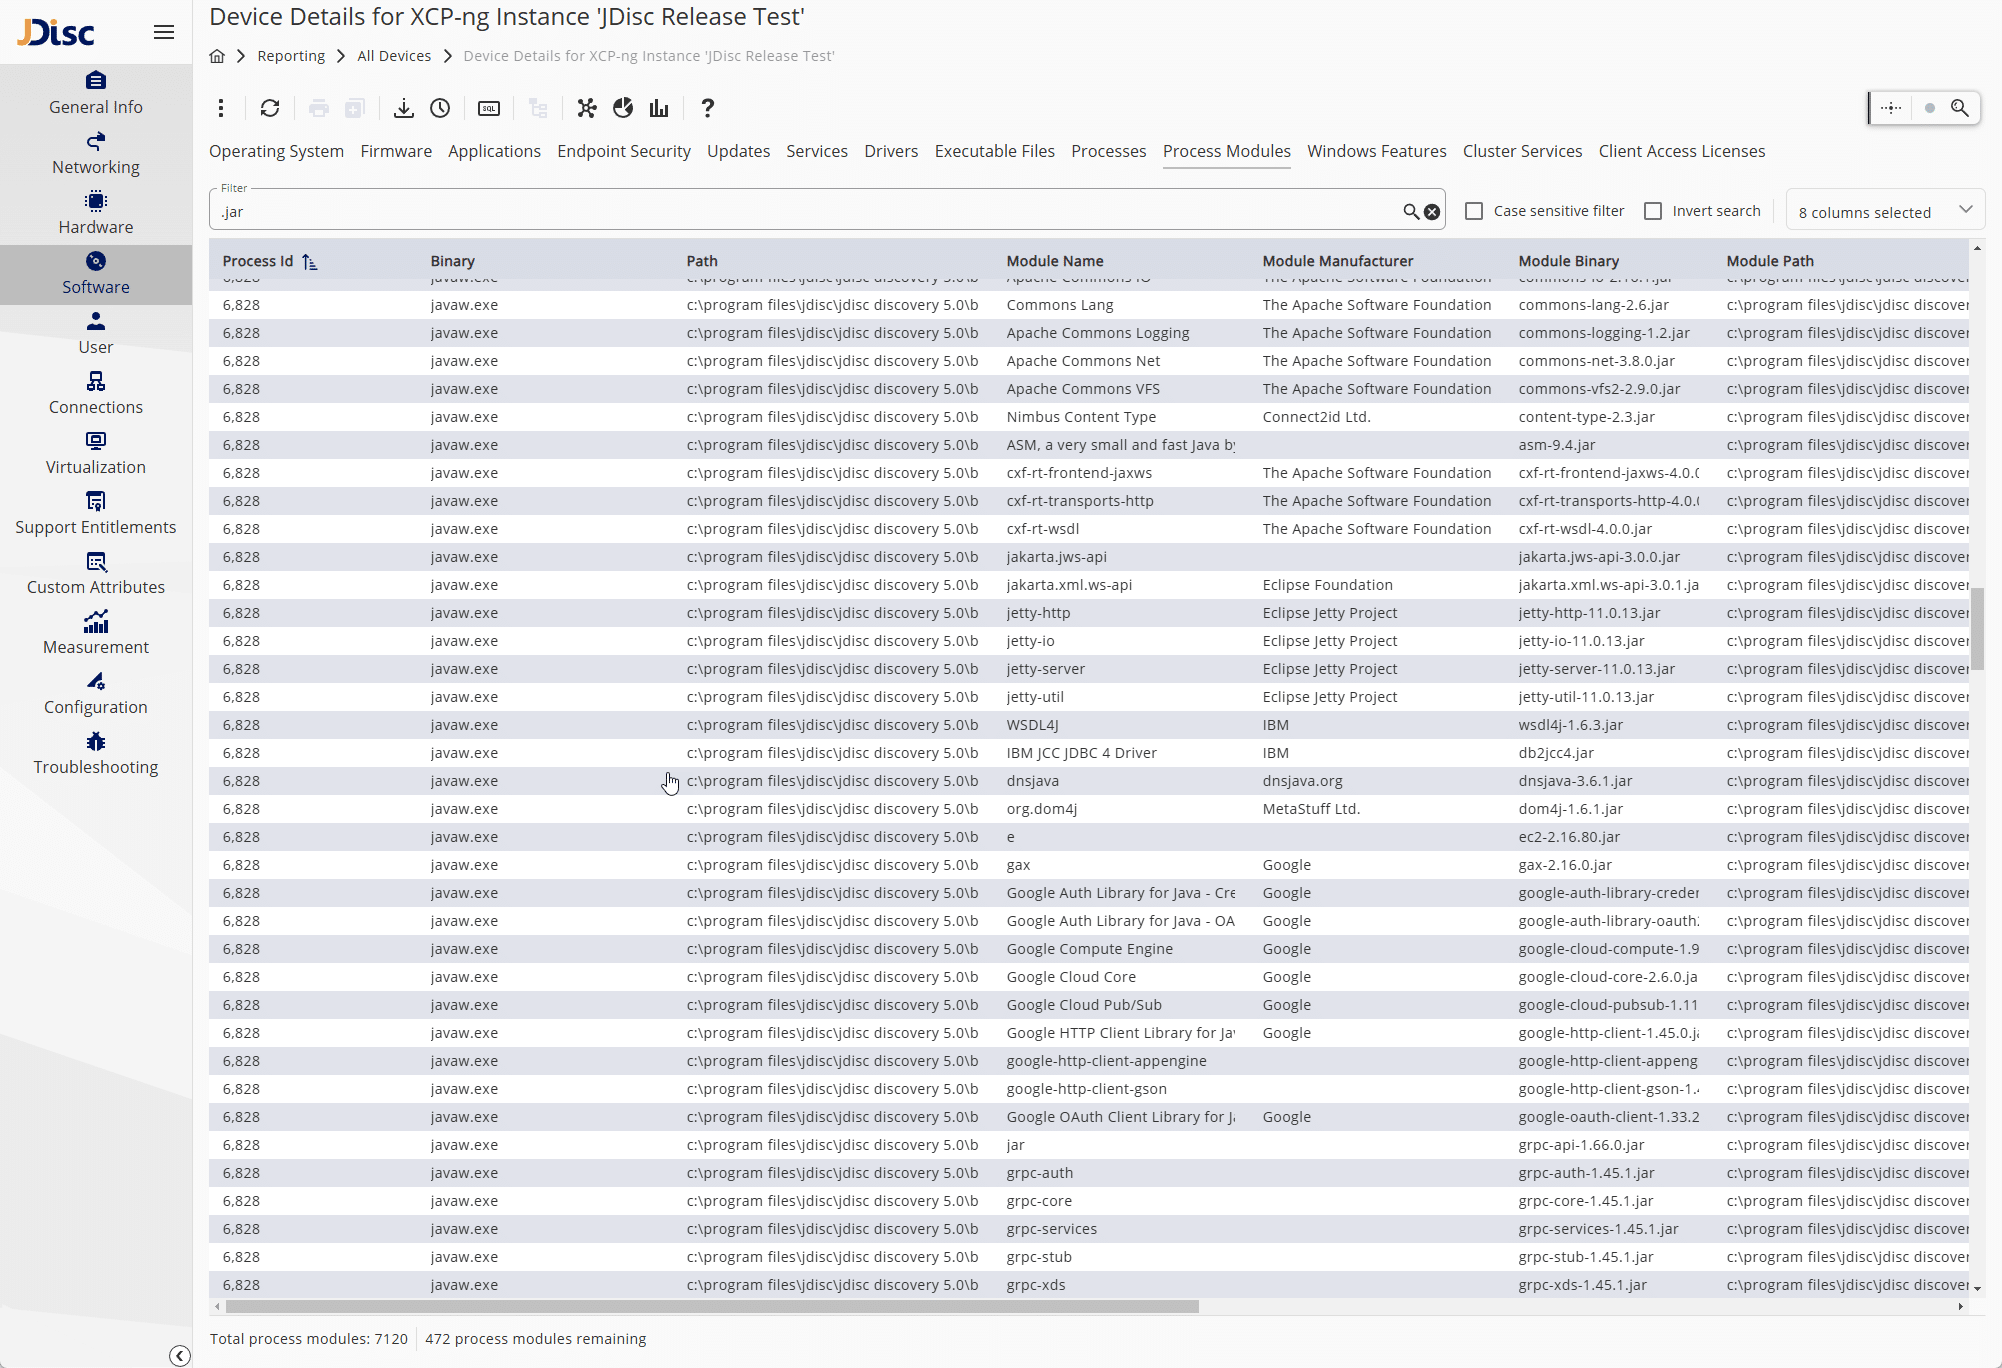Open the history clock icon
The height and width of the screenshot is (1368, 2002).
pos(440,108)
